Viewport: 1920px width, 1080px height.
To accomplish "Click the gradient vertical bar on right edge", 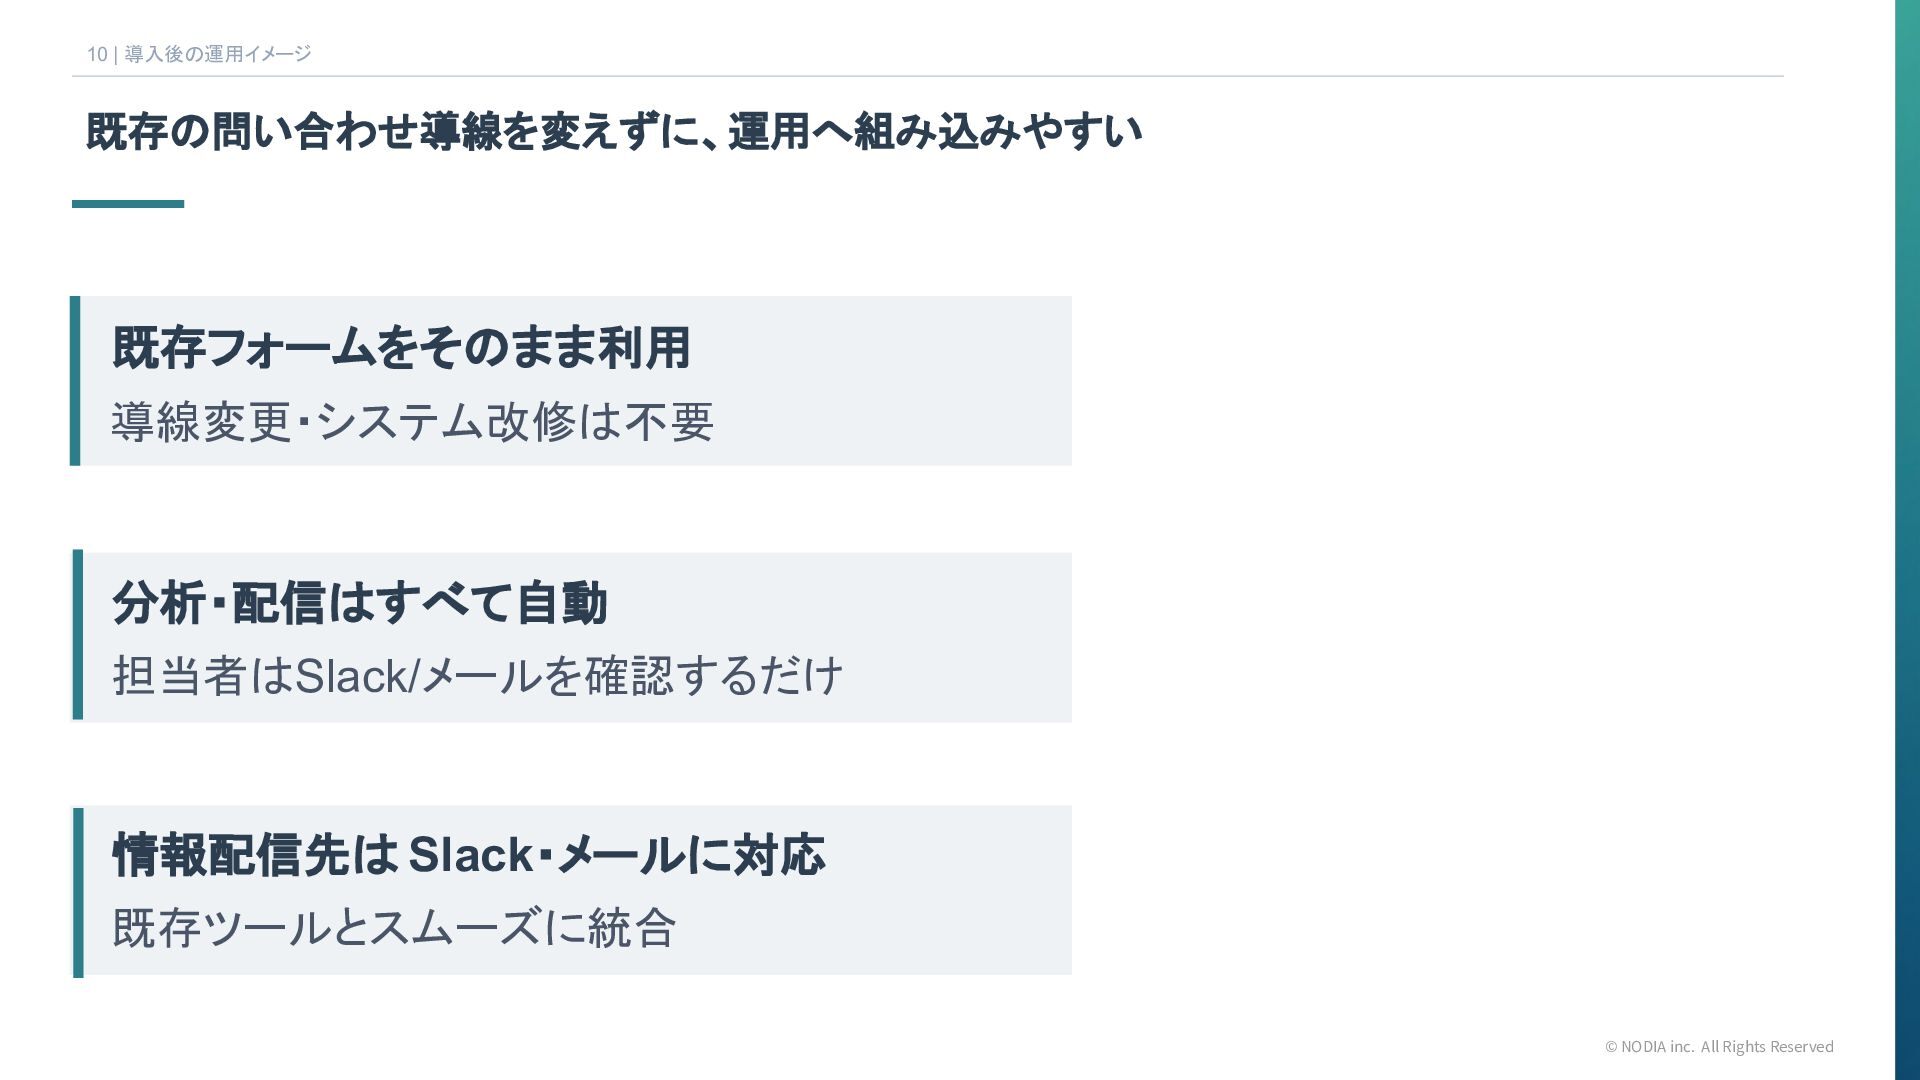I will click(1907, 540).
